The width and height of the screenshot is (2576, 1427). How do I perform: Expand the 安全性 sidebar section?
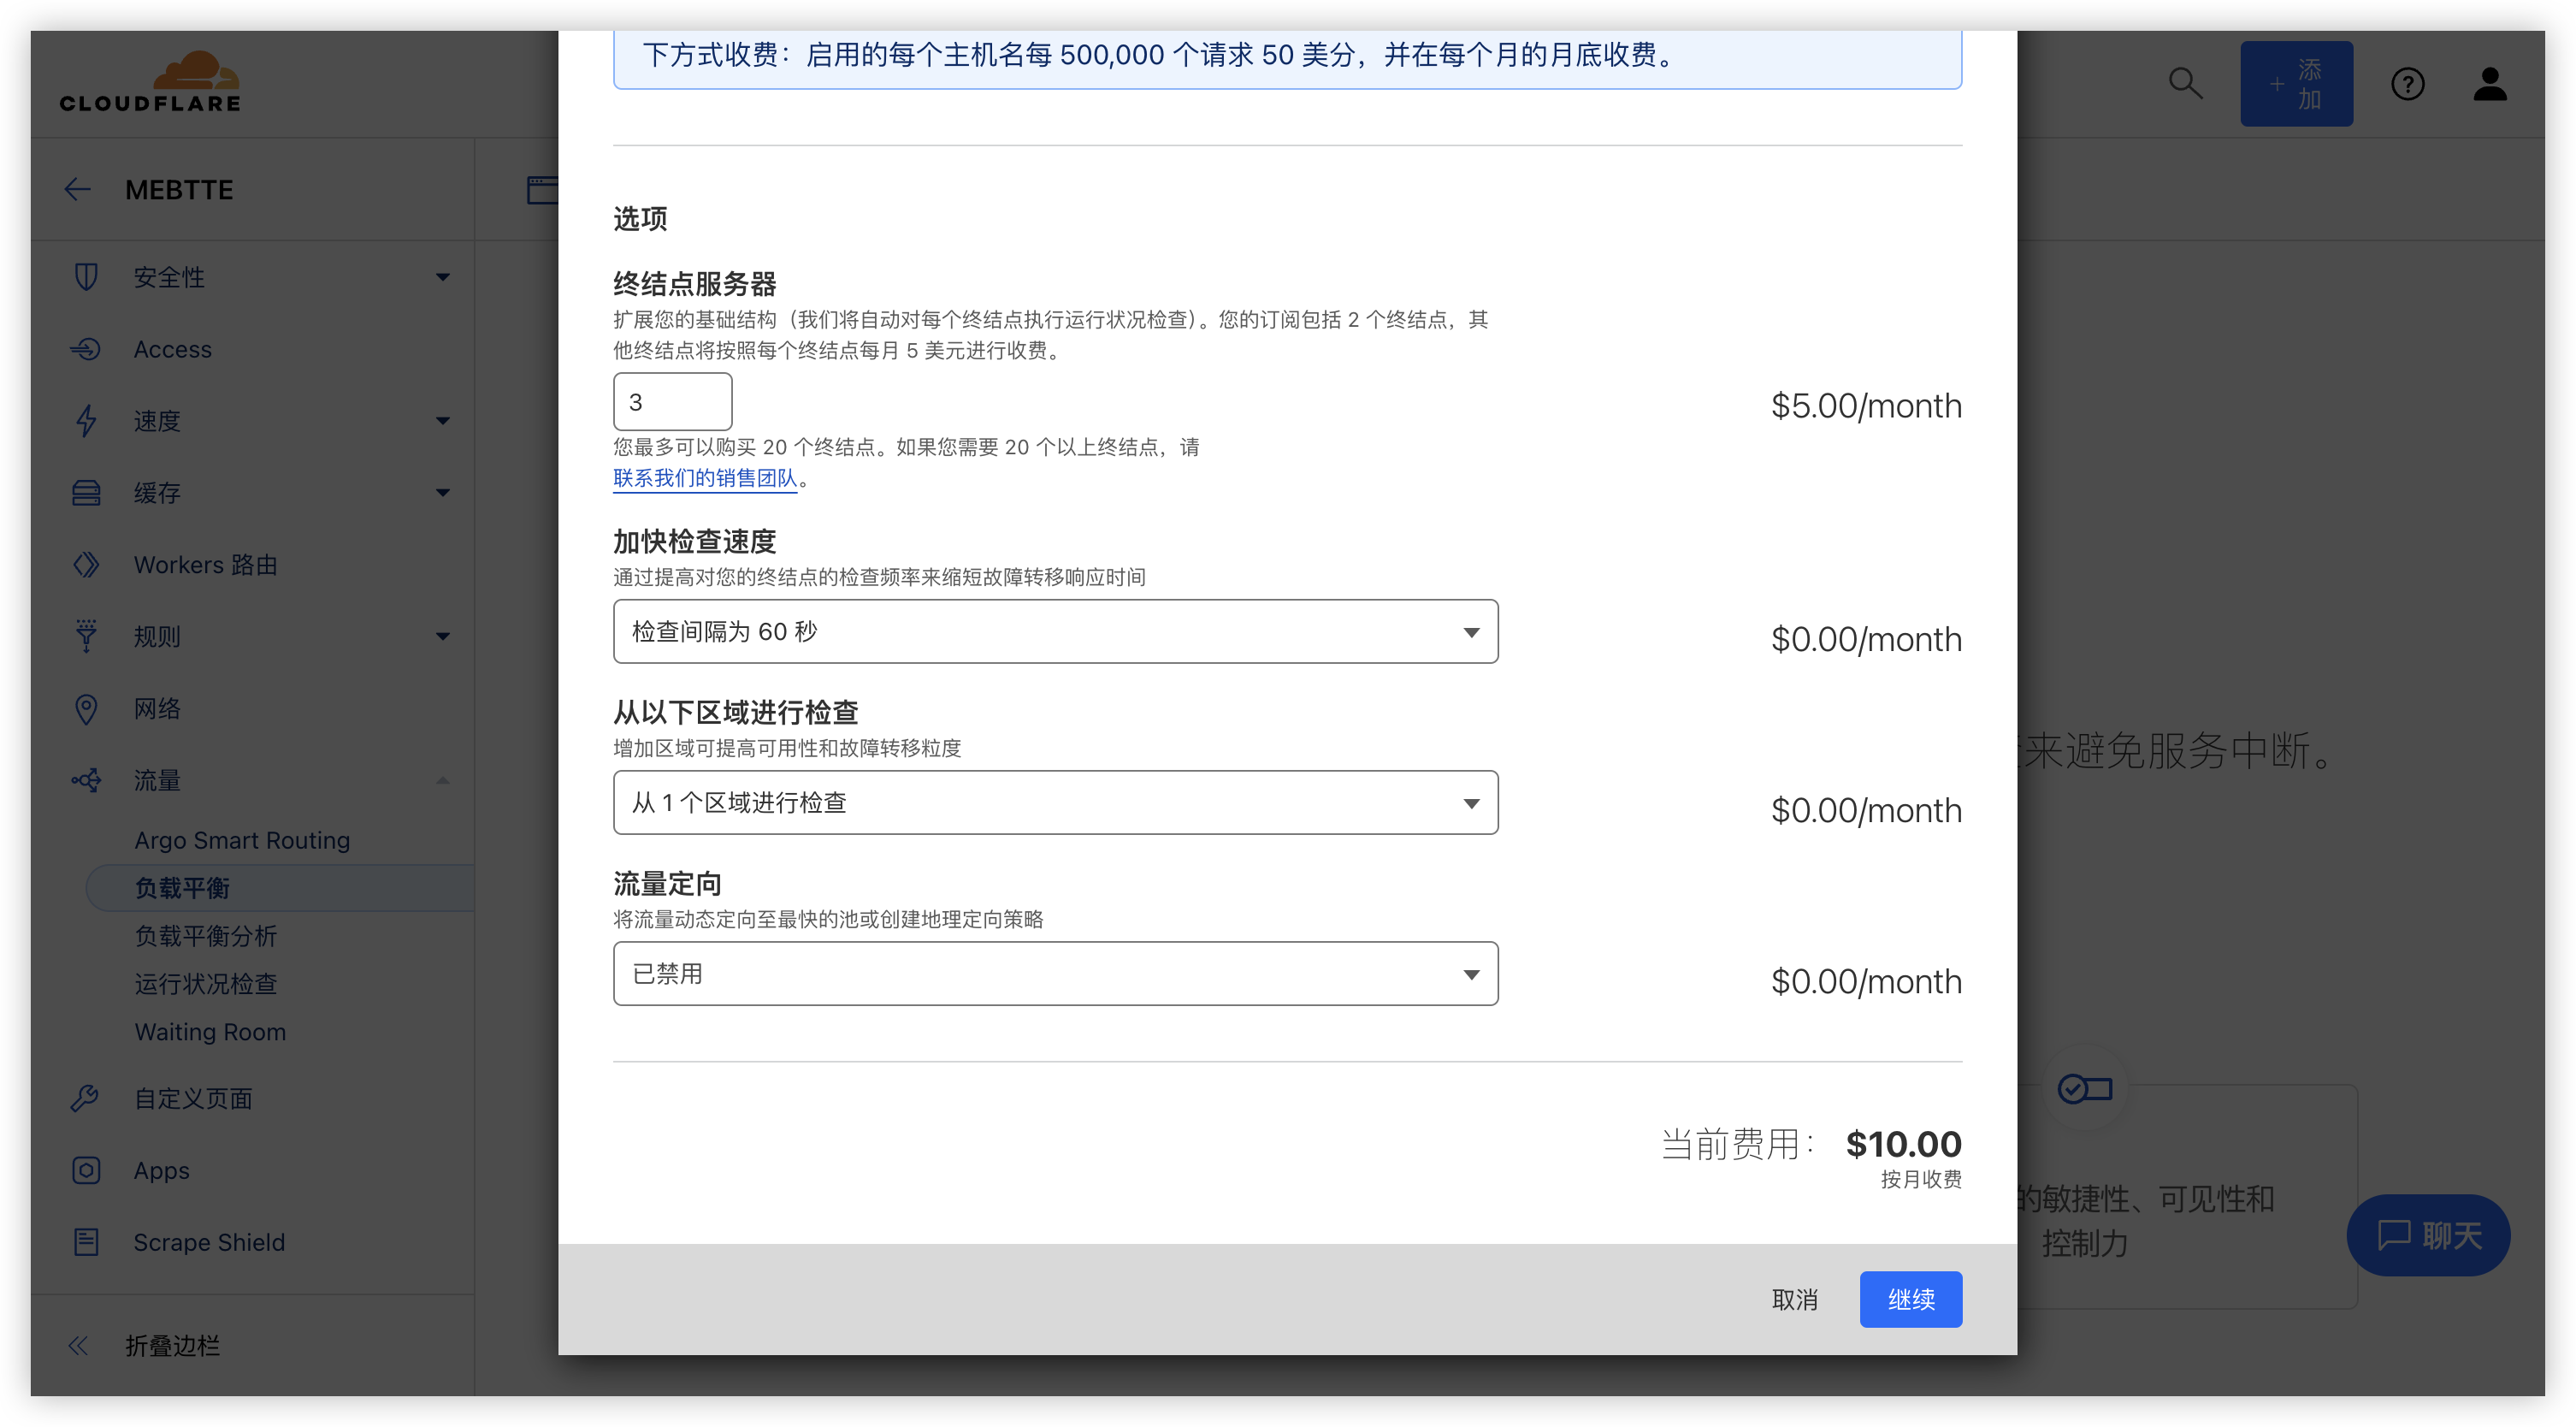442,277
